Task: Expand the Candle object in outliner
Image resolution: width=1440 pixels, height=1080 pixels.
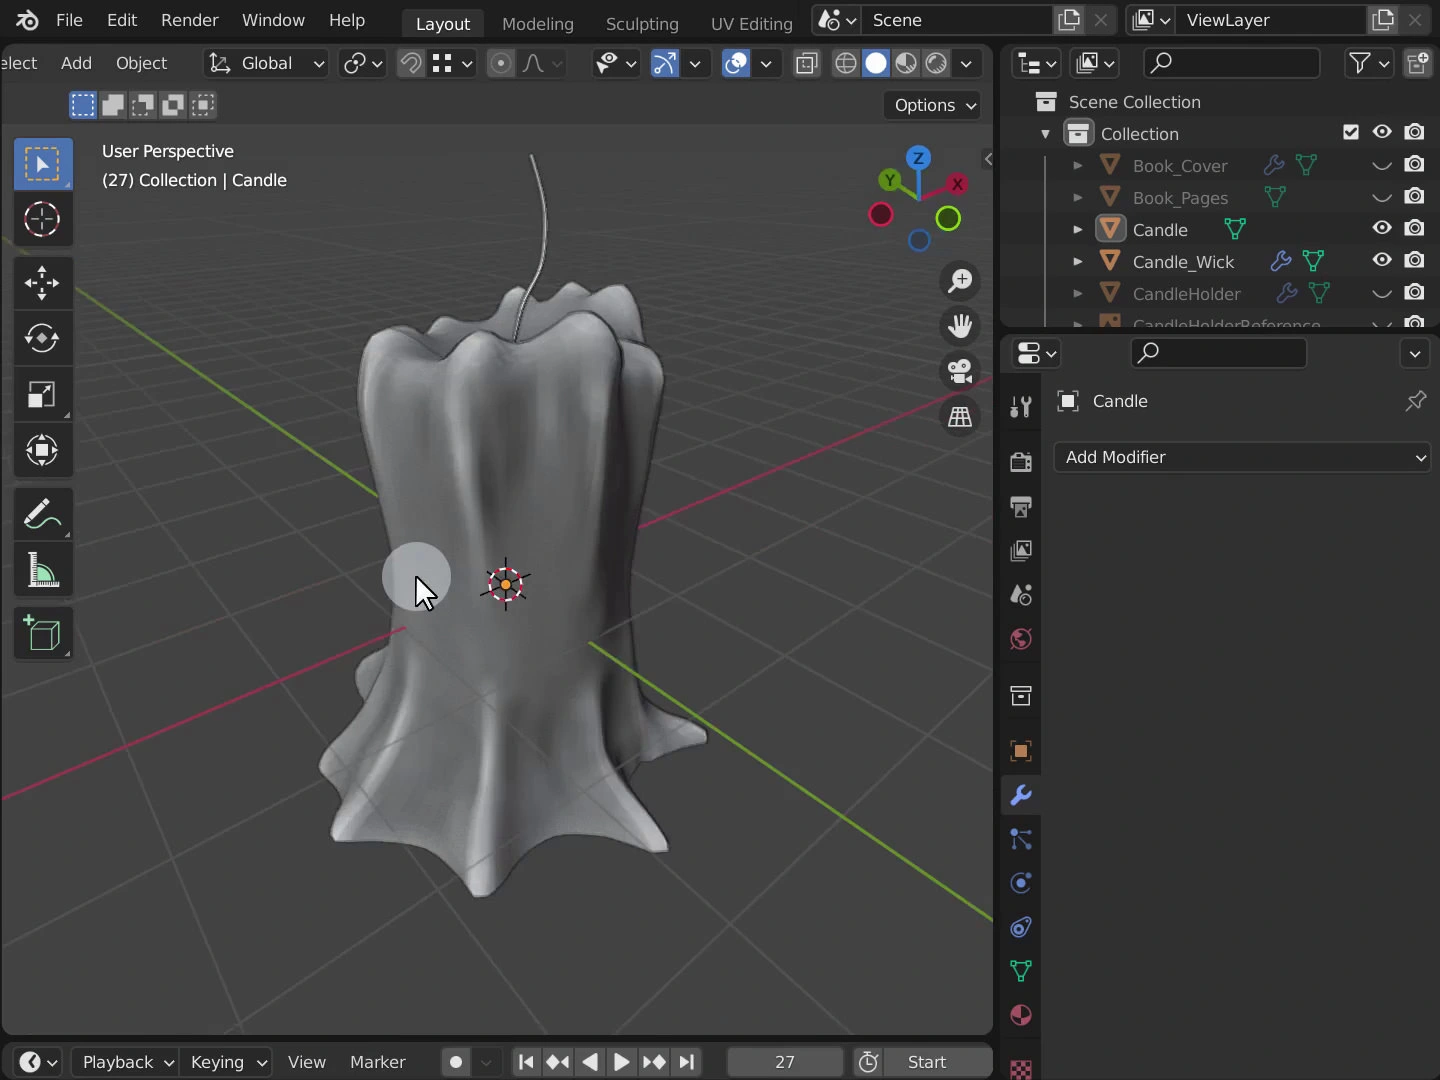Action: tap(1078, 230)
